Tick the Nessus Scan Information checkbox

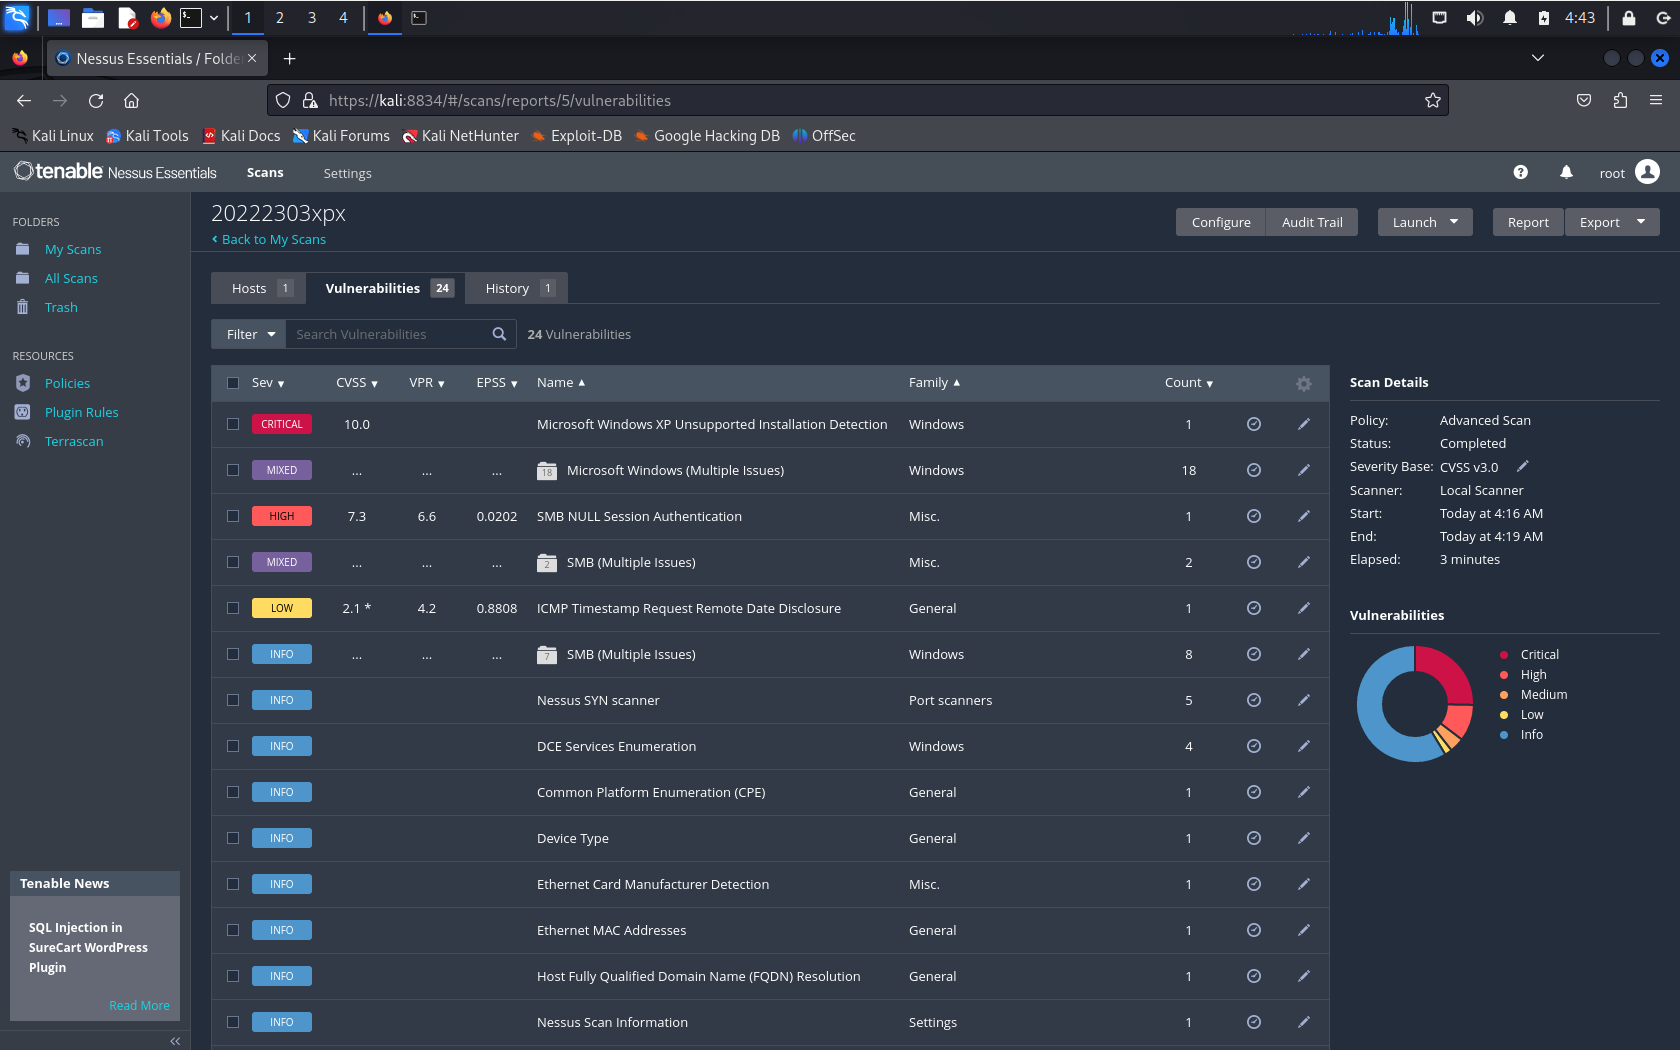[233, 1022]
